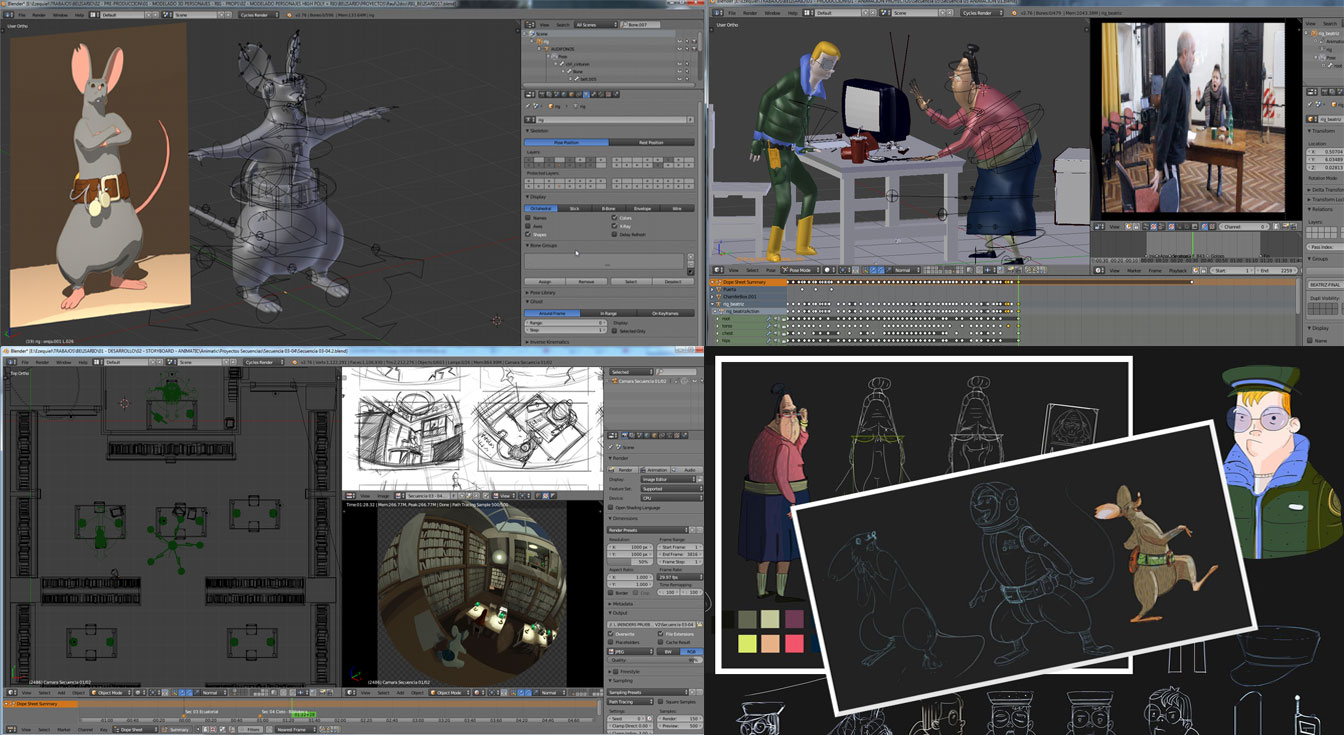
Task: Click Deselect button under Bone Groups
Action: [x=673, y=281]
